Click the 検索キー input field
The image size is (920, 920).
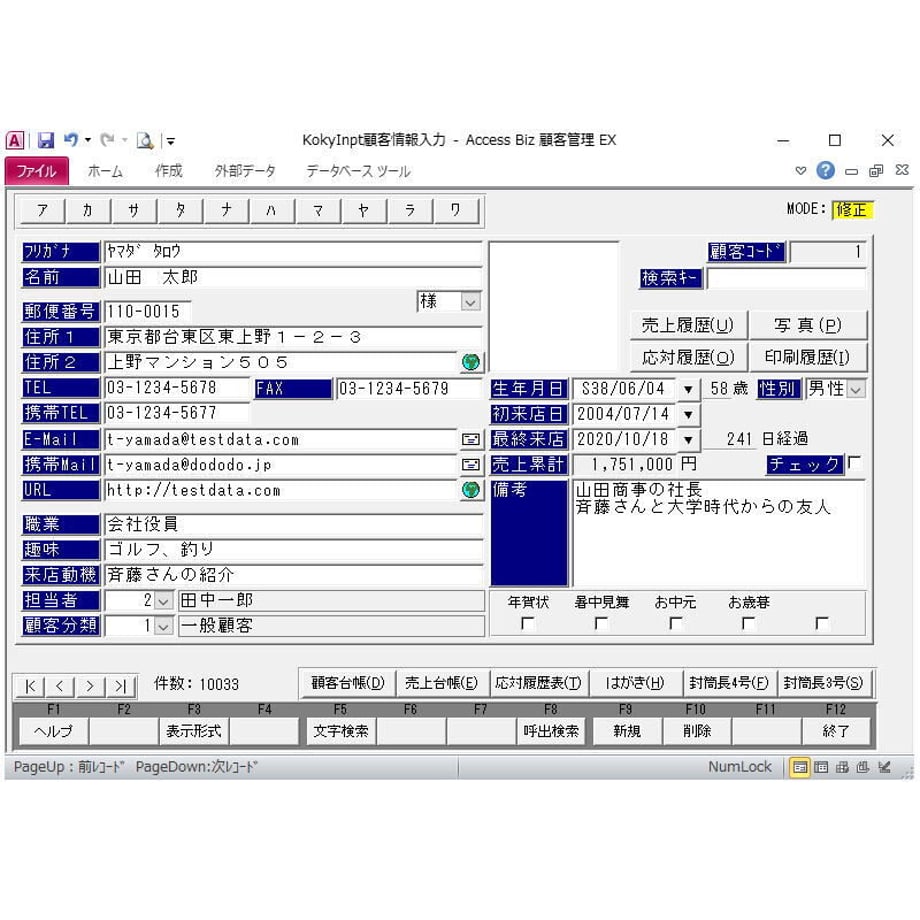[x=786, y=278]
